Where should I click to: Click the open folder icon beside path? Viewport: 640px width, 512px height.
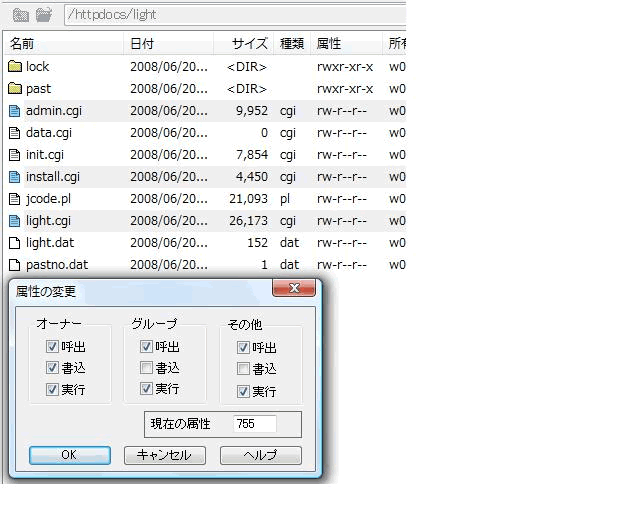click(x=43, y=15)
